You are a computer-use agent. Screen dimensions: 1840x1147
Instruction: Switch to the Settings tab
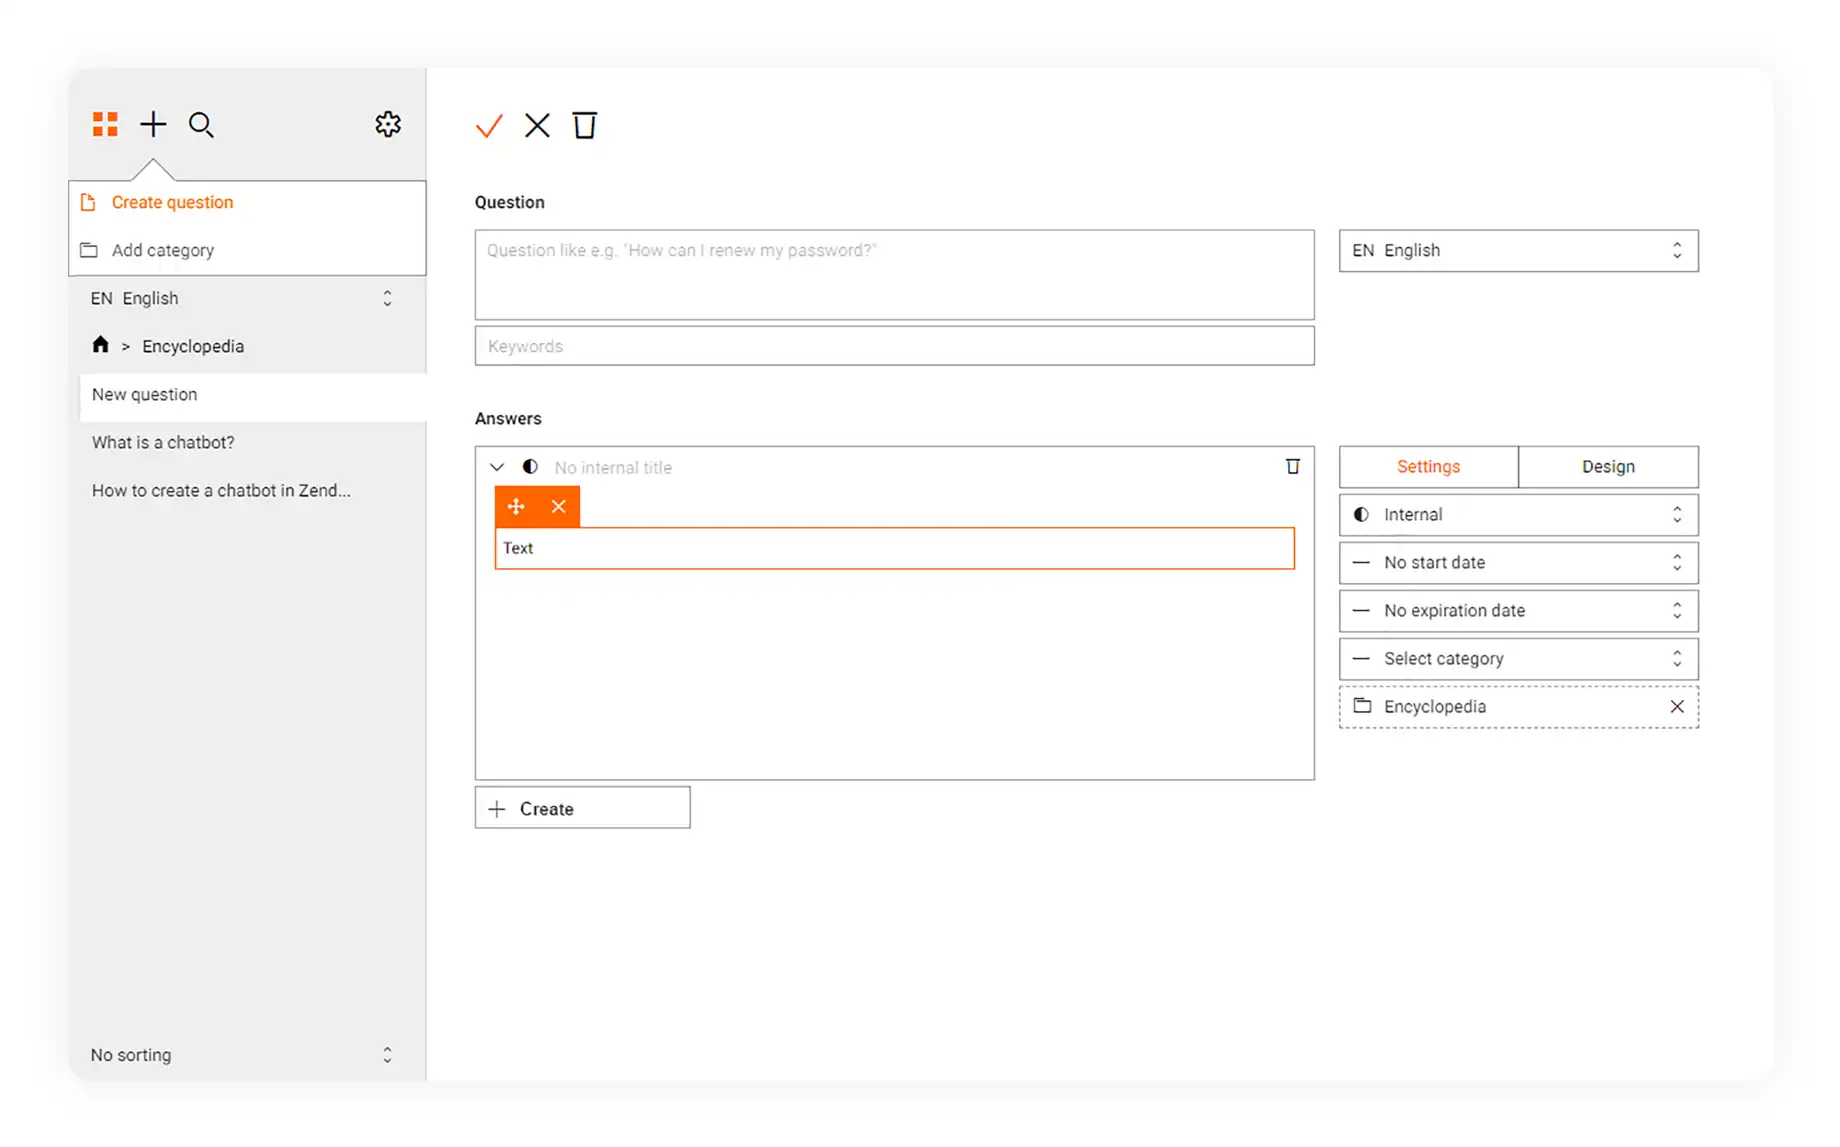[1428, 467]
